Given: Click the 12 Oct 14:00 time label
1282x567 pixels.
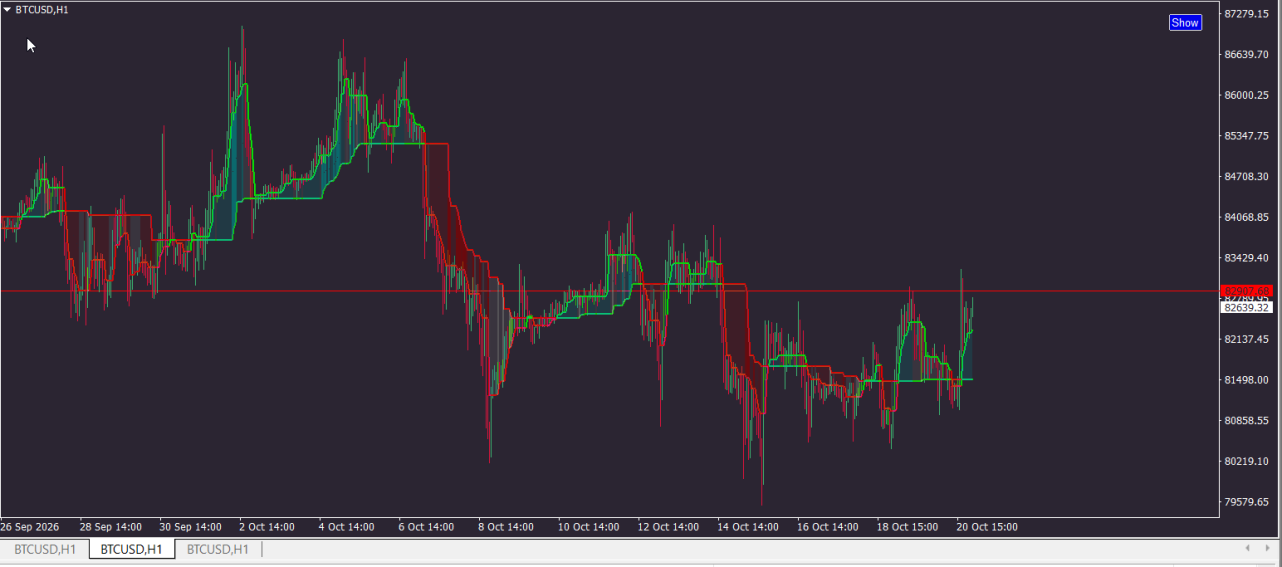Looking at the screenshot, I should click(x=669, y=526).
